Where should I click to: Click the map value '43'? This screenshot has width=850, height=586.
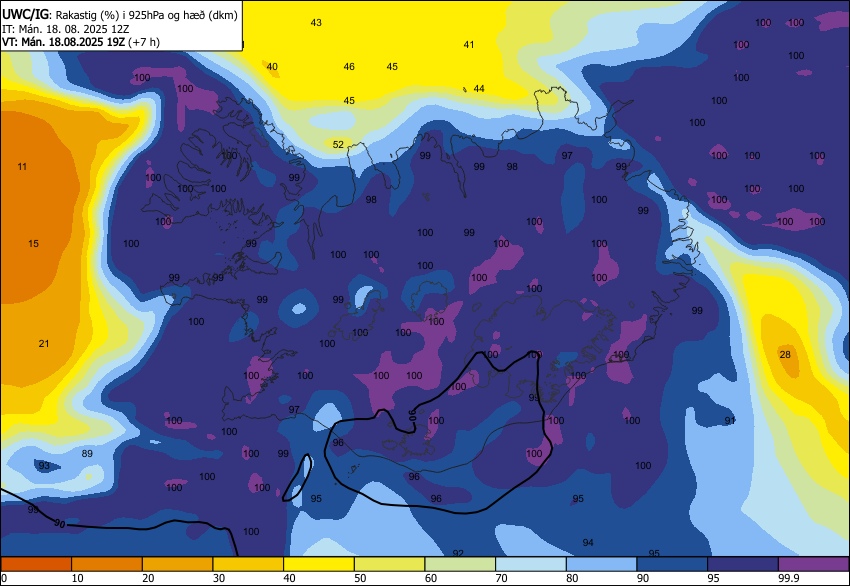(x=316, y=22)
